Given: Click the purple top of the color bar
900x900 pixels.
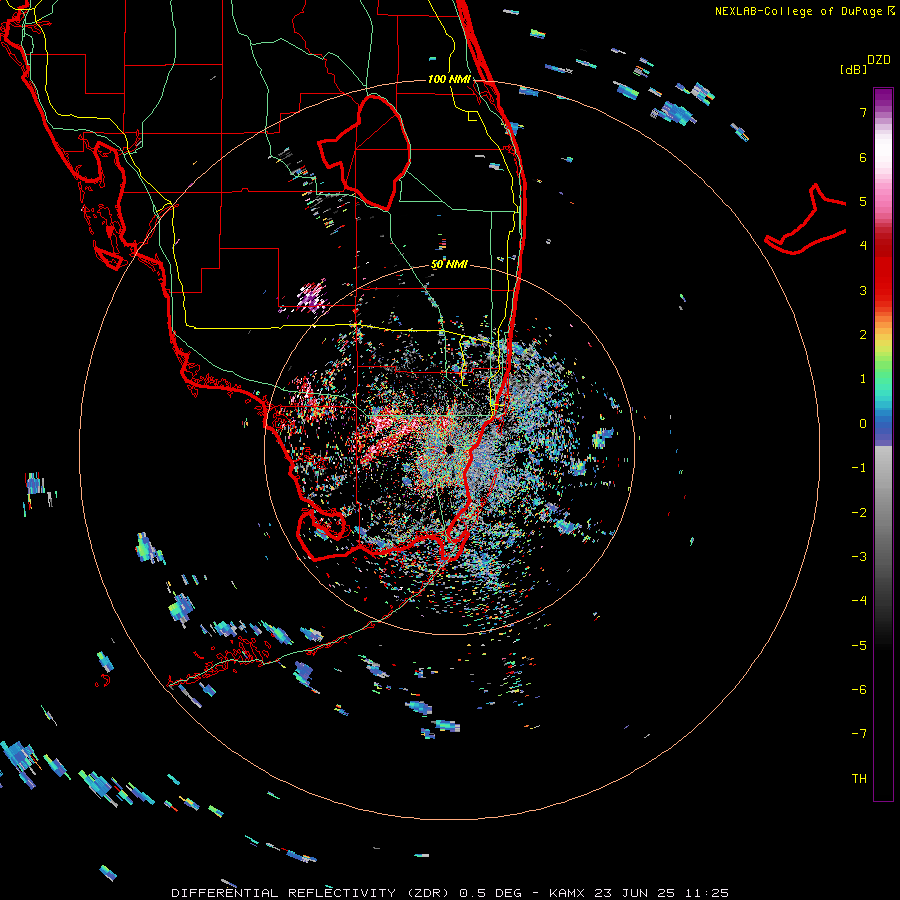Looking at the screenshot, I should 883,95.
